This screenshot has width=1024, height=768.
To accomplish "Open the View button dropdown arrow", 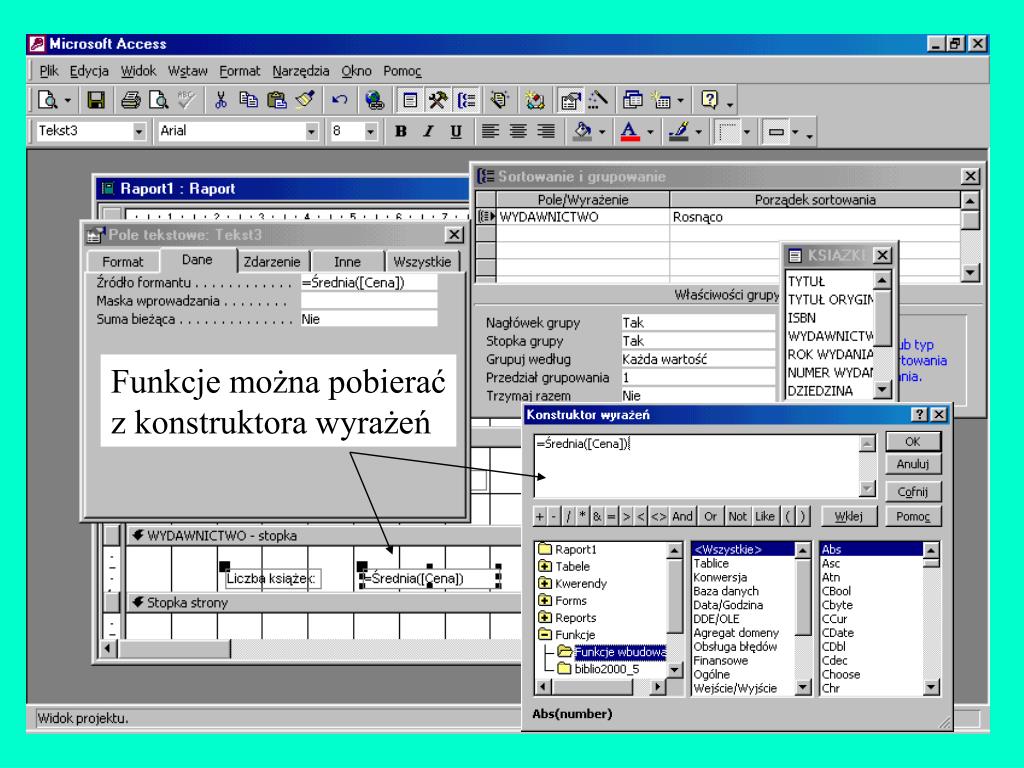I will [x=68, y=101].
